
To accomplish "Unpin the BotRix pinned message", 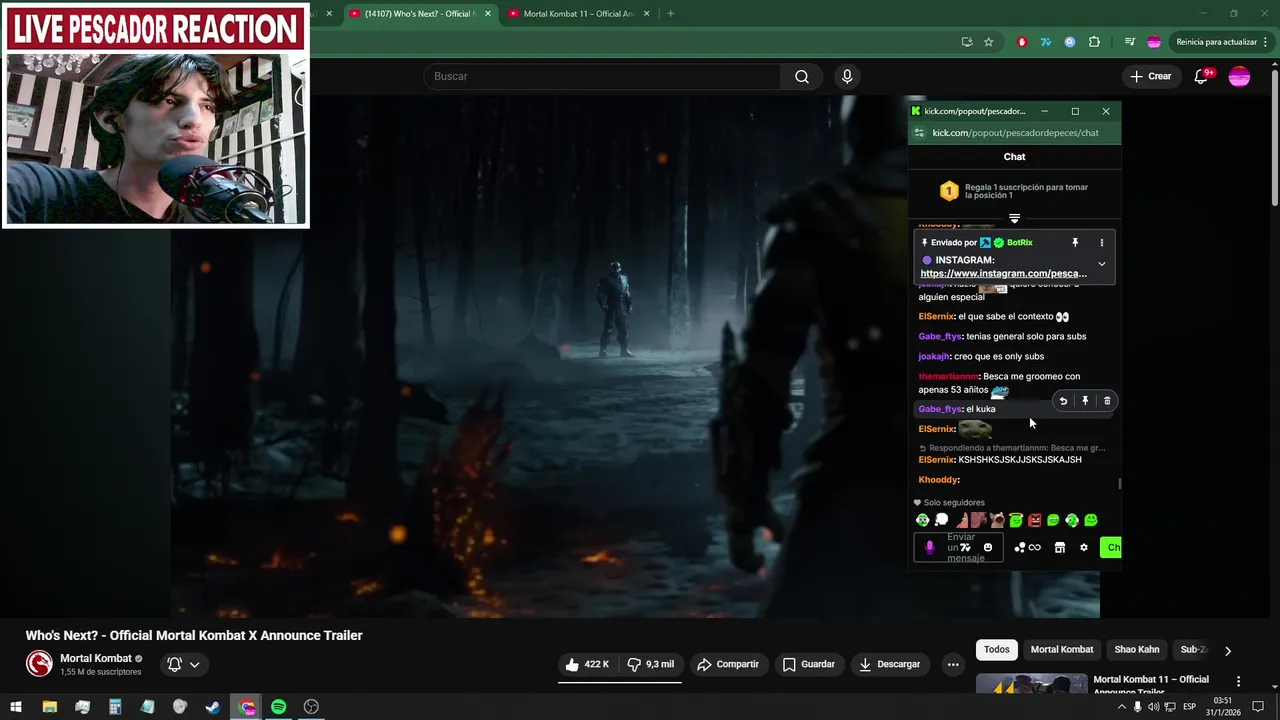I will click(1075, 243).
